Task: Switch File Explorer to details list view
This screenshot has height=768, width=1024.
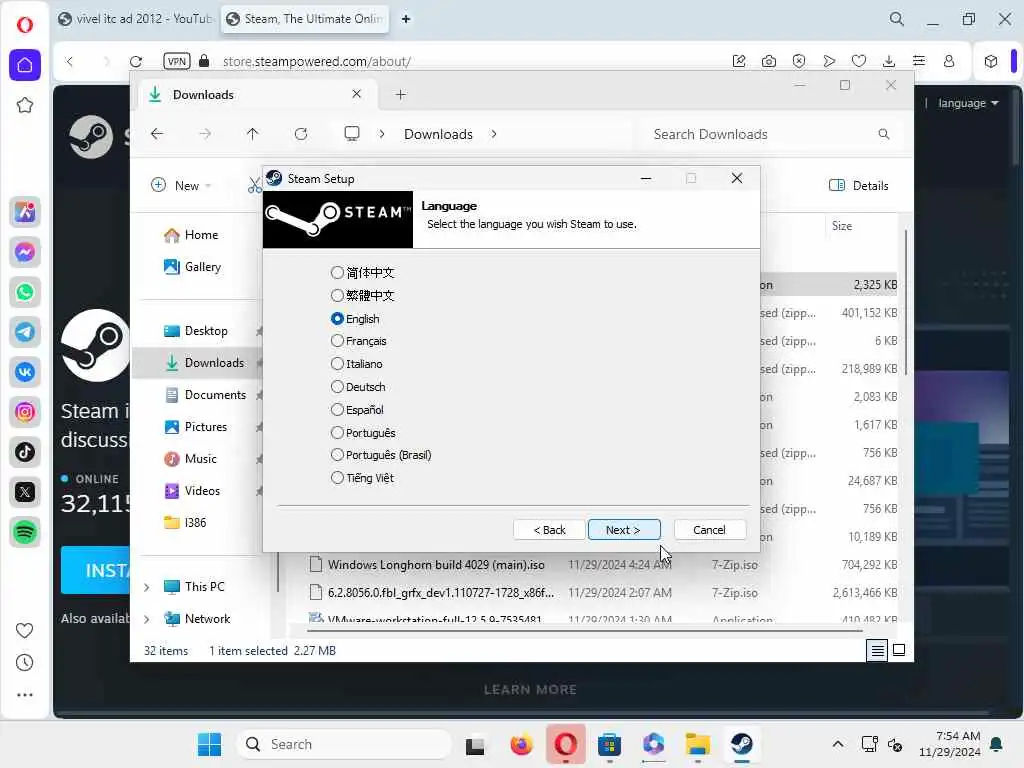Action: tap(877, 650)
